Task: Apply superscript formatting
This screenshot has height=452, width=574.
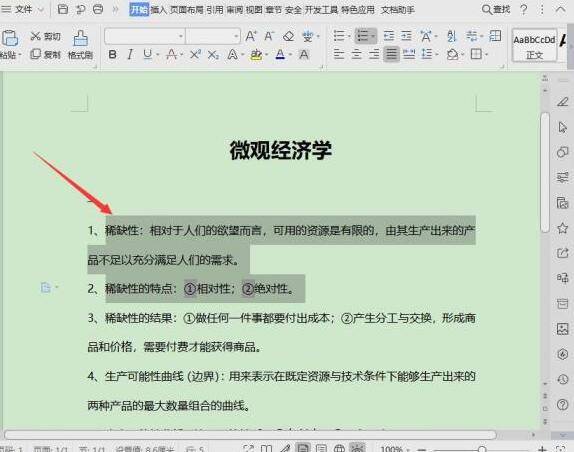Action: pos(195,55)
